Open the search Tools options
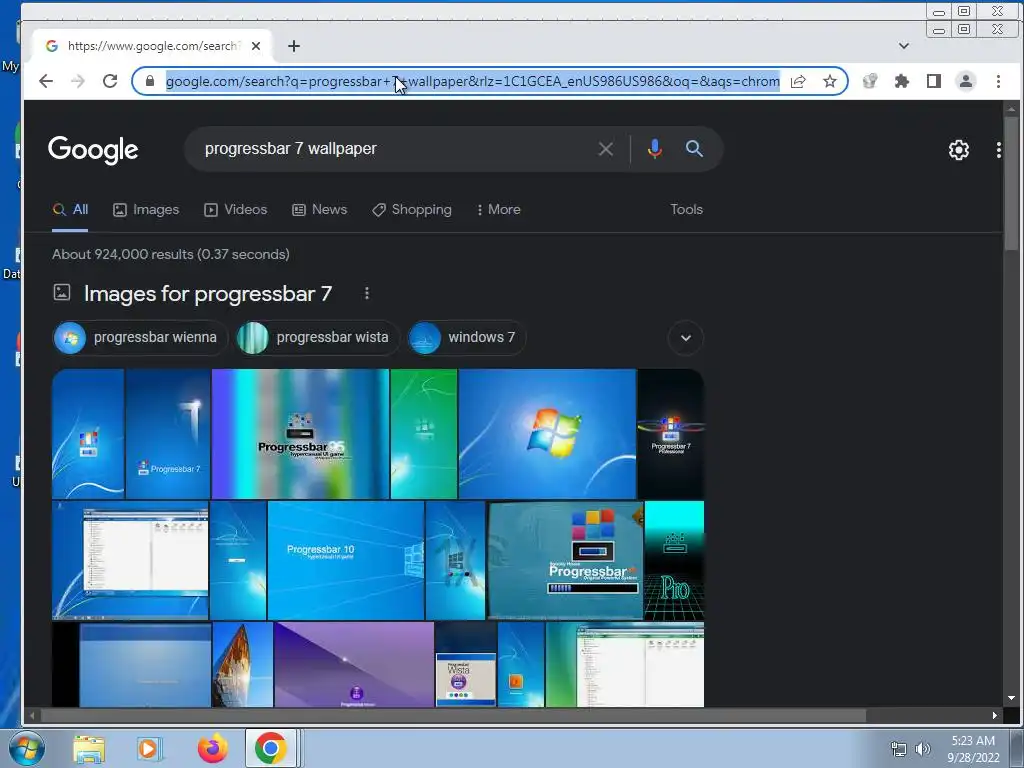Screen dimensions: 1024x768 [x=686, y=210]
